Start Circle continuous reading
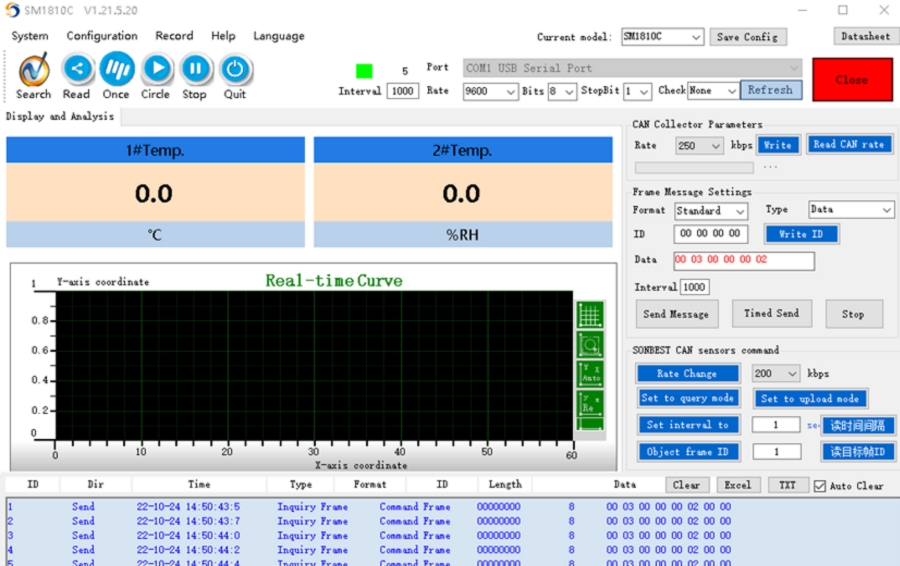 pos(156,69)
